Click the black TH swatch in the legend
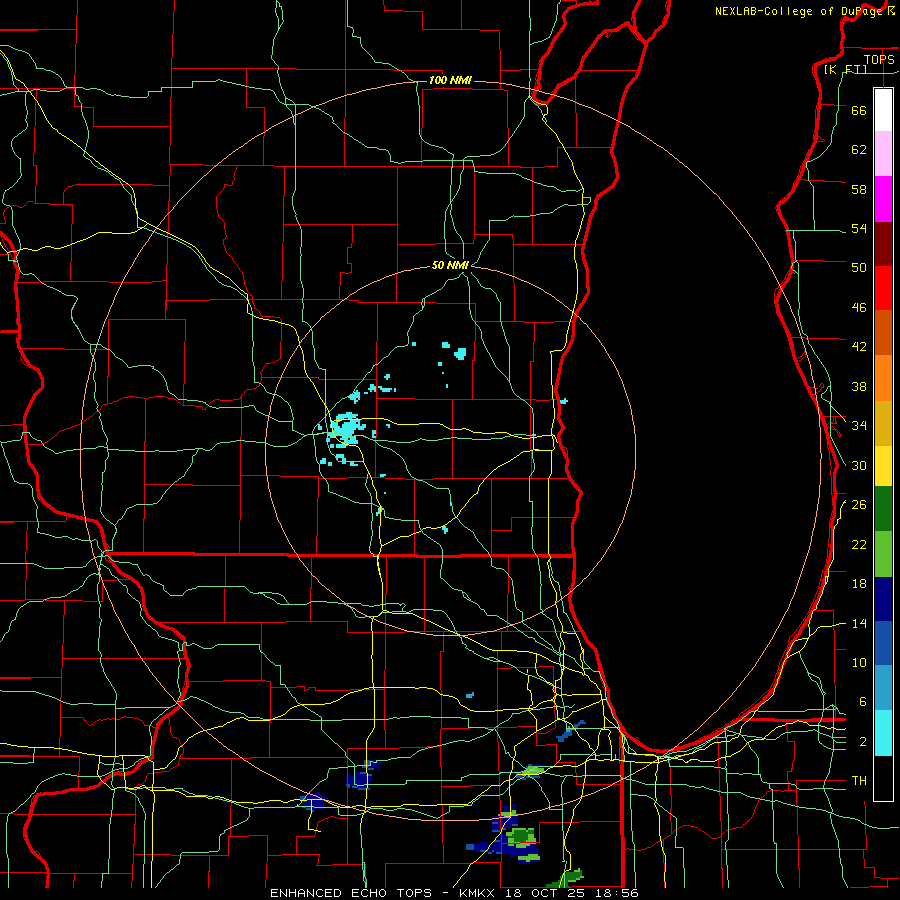The width and height of the screenshot is (900, 900). (883, 778)
